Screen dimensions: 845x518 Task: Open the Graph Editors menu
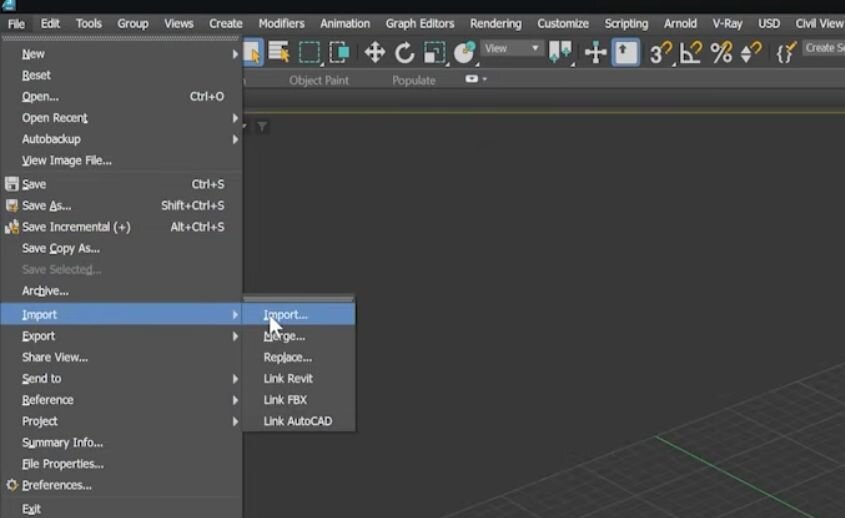coord(420,24)
